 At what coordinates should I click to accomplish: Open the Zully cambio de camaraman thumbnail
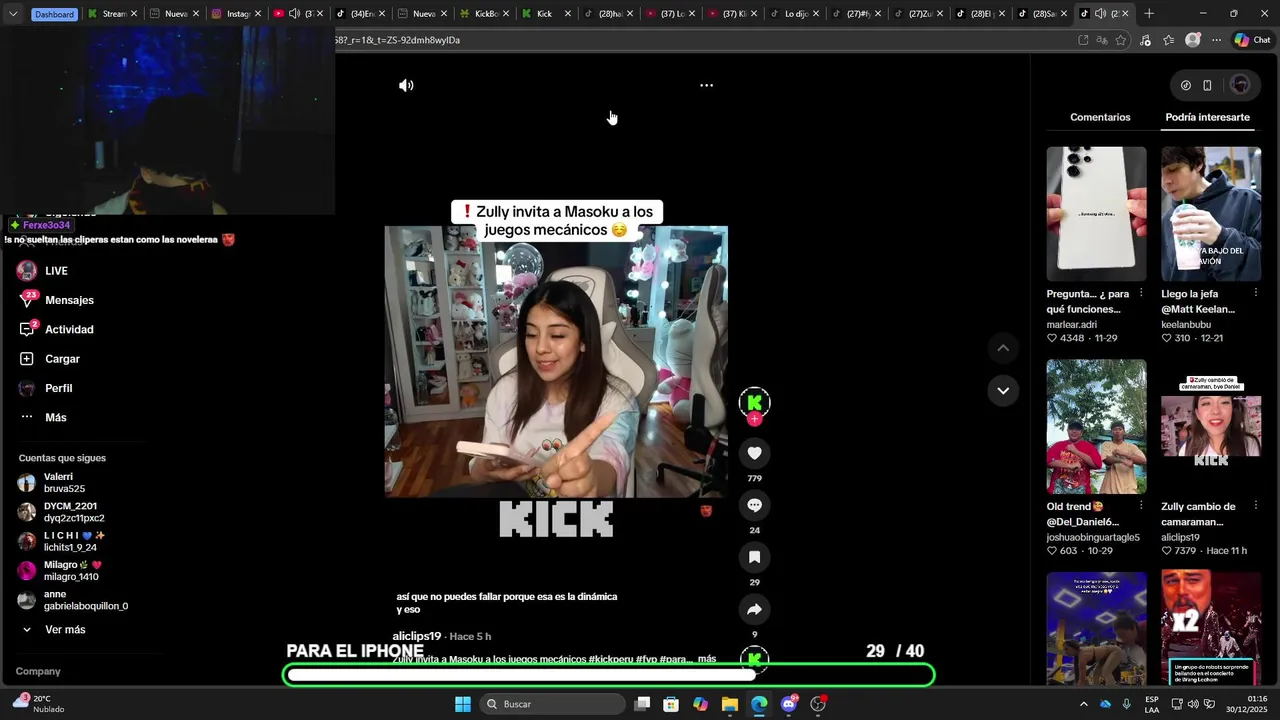(1211, 427)
